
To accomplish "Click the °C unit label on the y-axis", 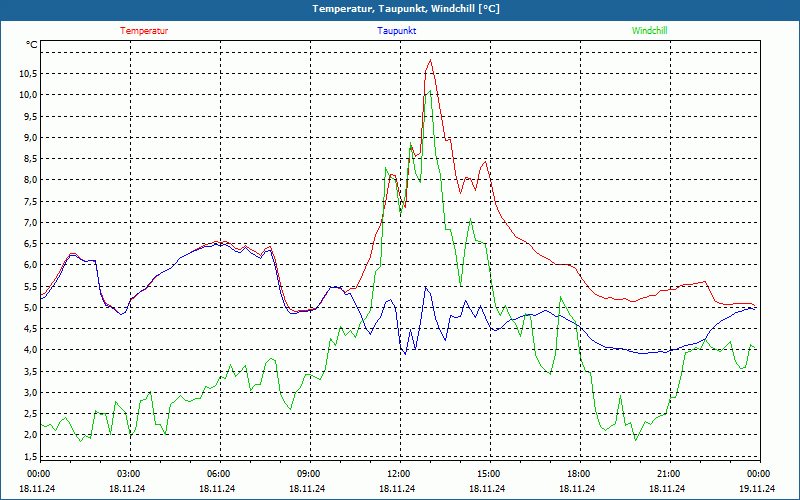I will coord(31,45).
